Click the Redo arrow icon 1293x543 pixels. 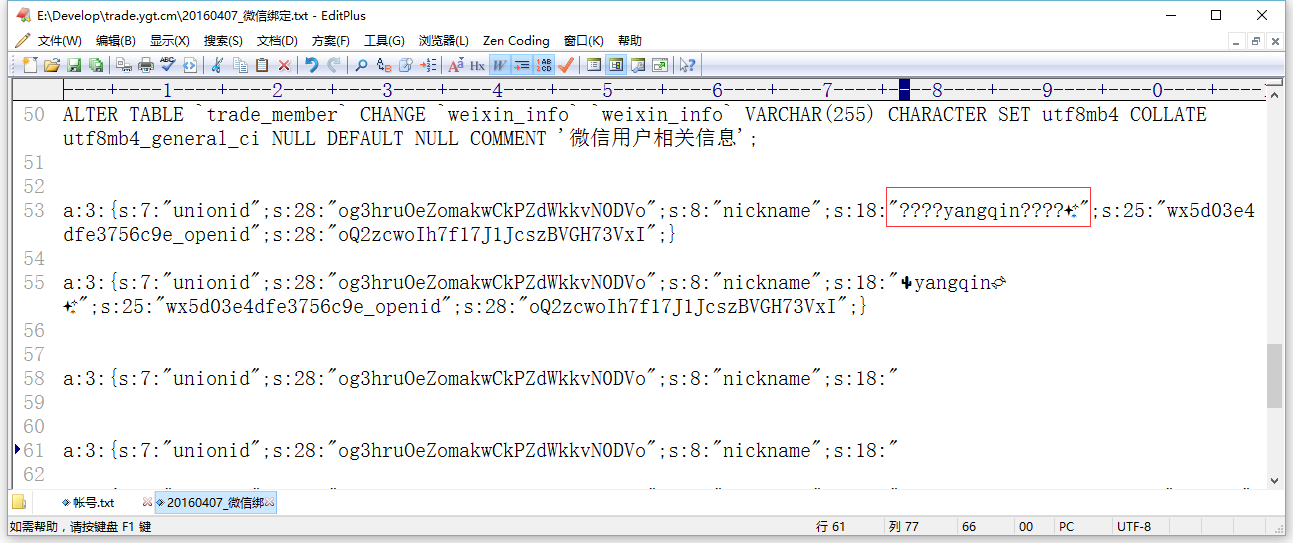coord(334,65)
